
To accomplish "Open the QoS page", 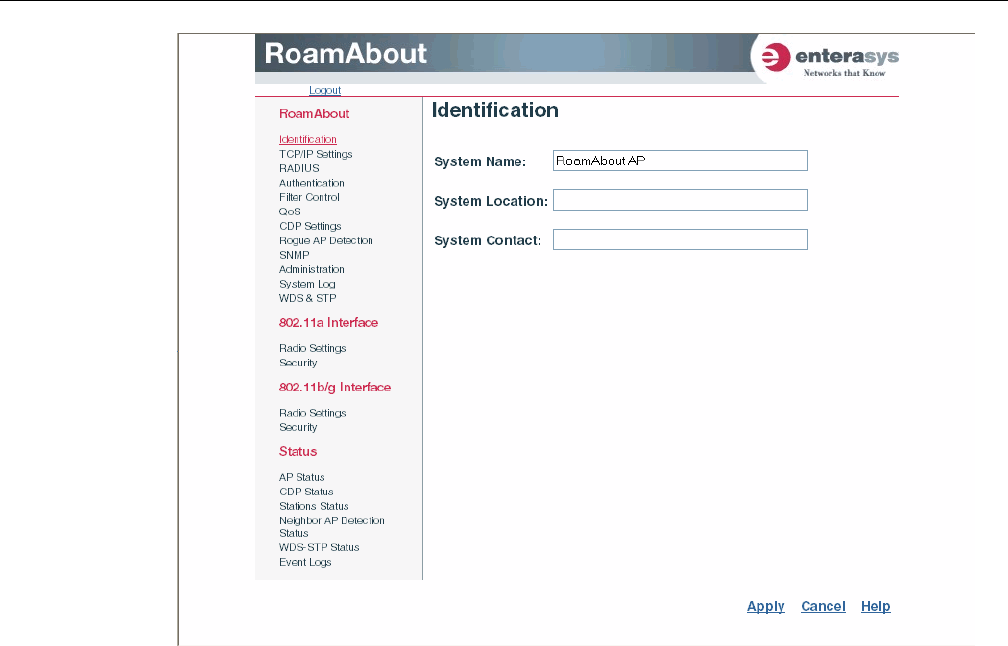I will point(289,211).
